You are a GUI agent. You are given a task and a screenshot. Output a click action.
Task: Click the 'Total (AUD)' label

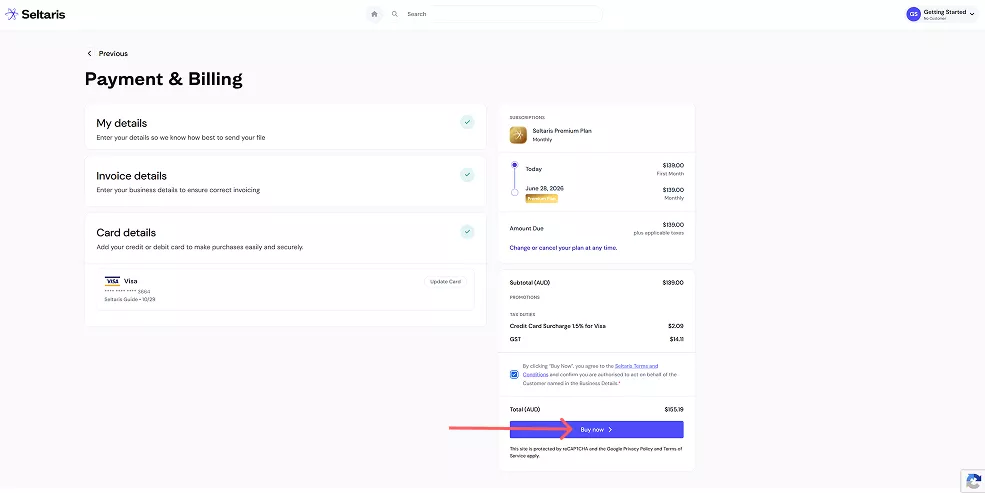(x=525, y=409)
